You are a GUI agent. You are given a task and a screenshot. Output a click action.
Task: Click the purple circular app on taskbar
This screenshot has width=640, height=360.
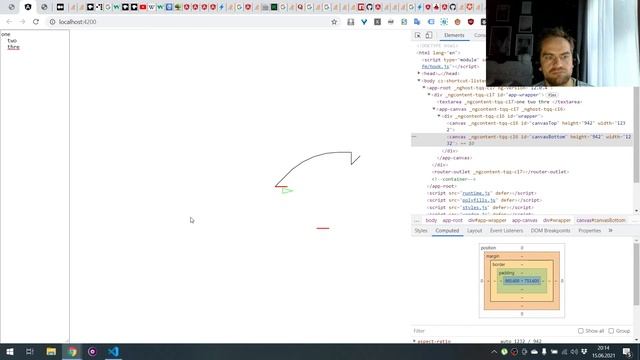tap(92, 351)
